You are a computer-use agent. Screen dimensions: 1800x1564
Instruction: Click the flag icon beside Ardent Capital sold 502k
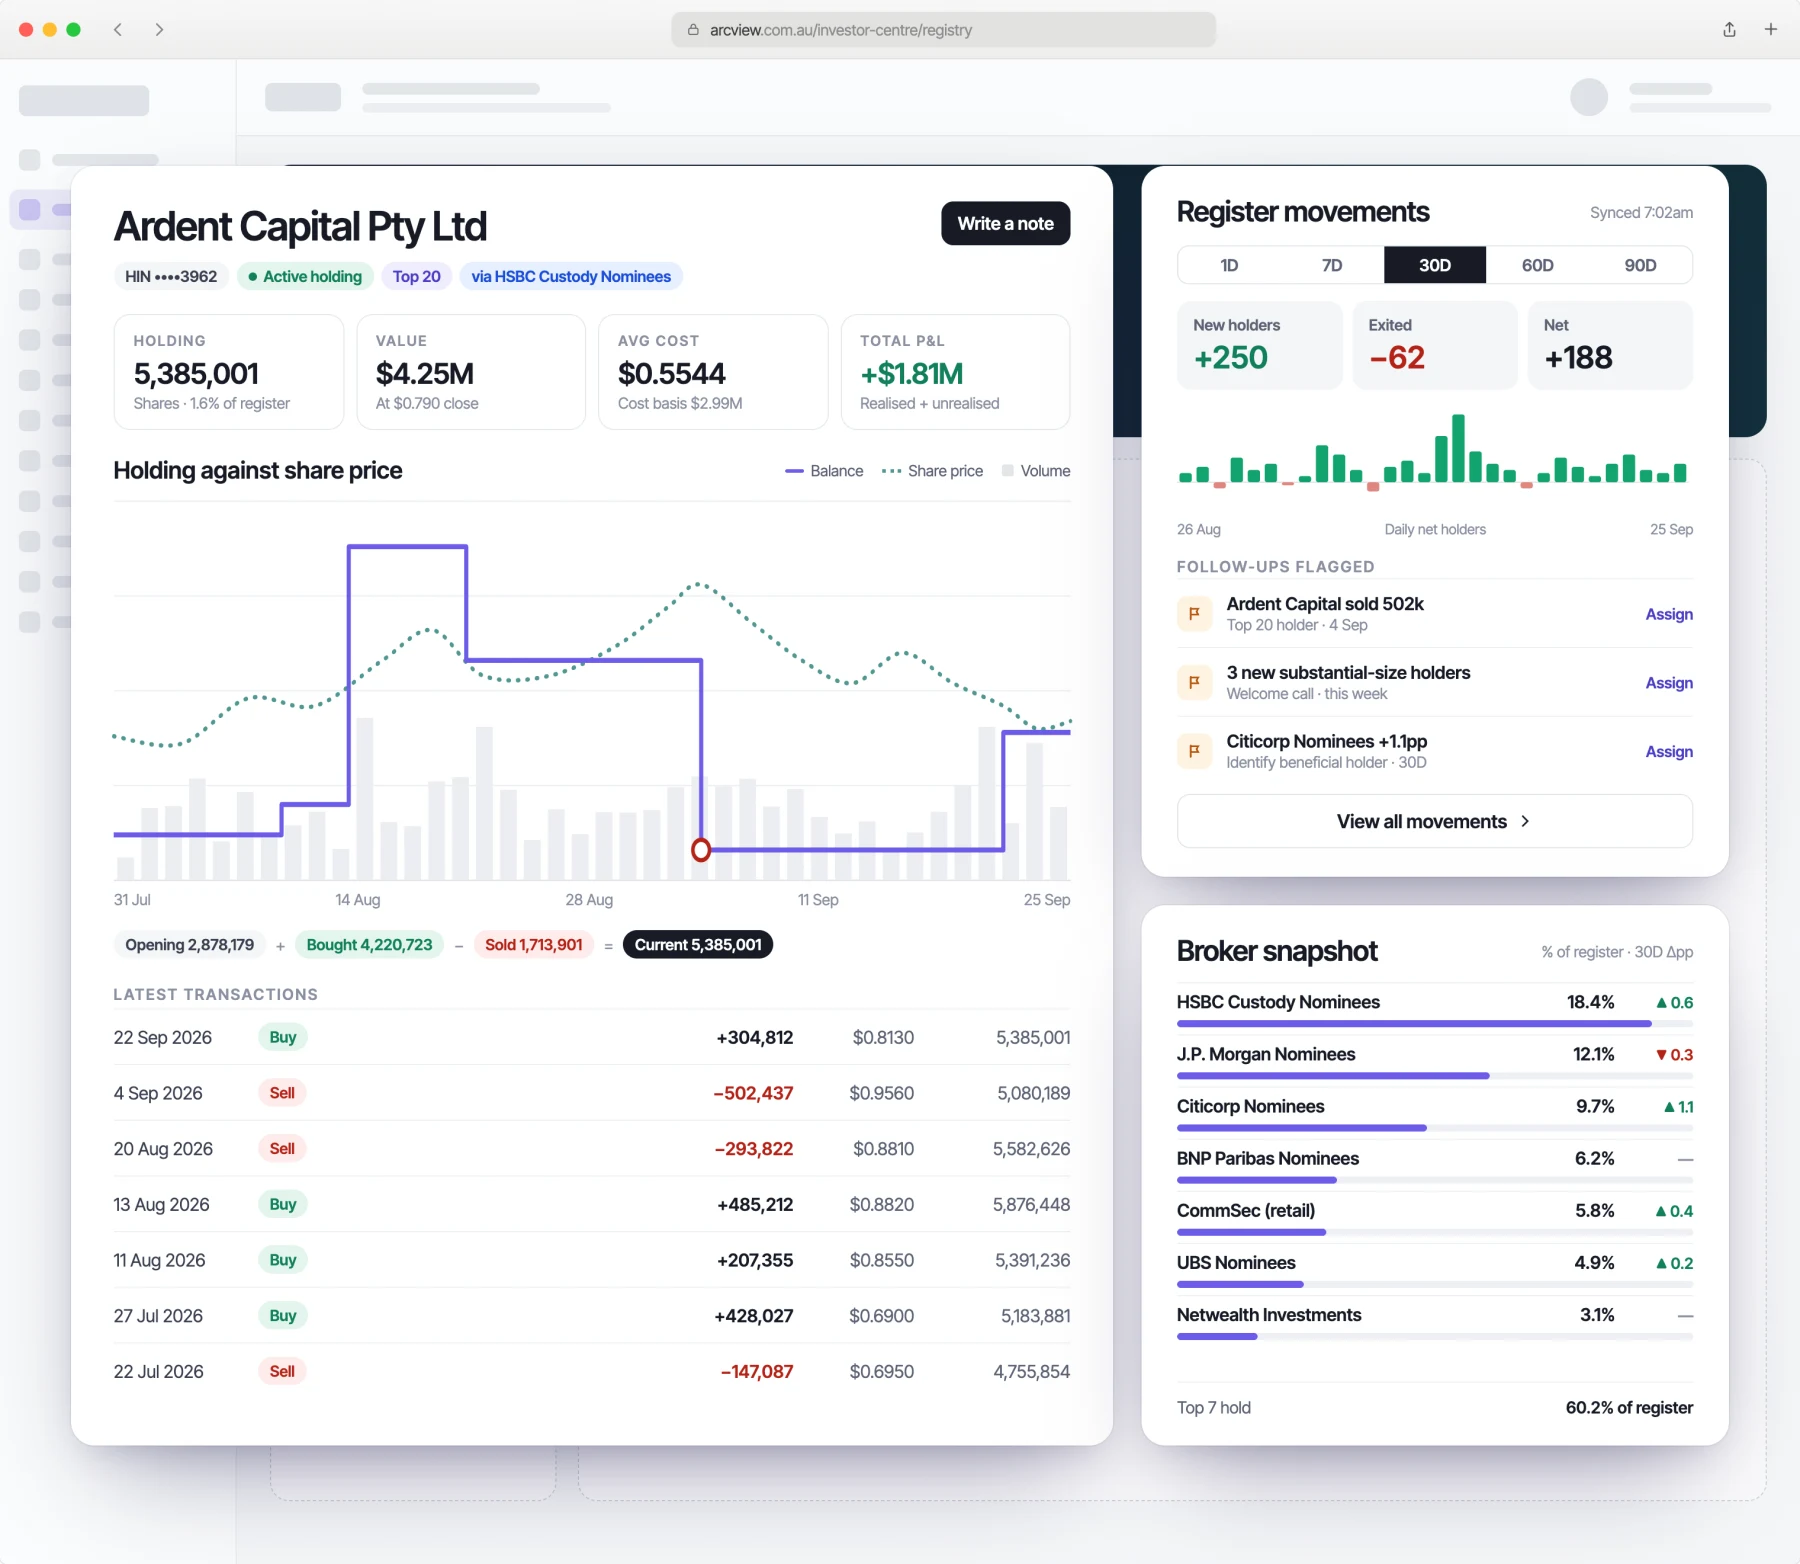tap(1194, 614)
